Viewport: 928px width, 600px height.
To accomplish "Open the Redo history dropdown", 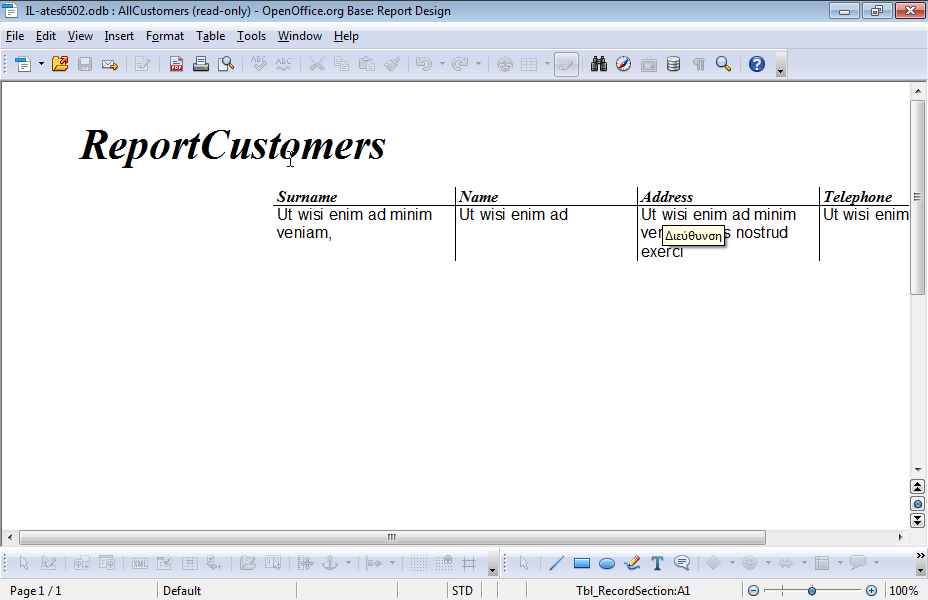I will click(x=478, y=64).
